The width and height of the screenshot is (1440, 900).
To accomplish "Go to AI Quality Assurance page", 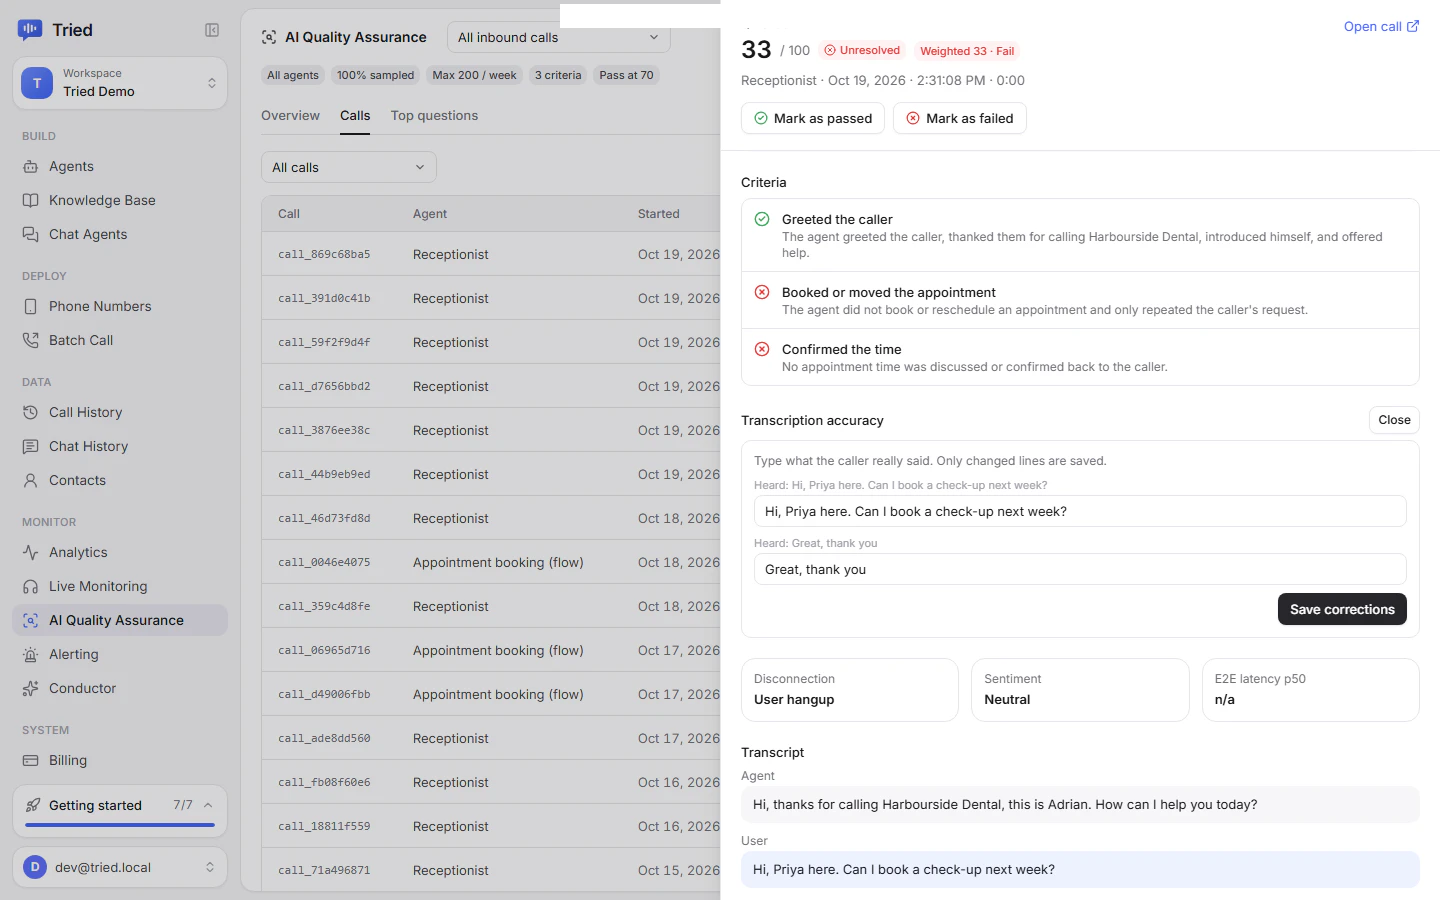I will pyautogui.click(x=120, y=620).
